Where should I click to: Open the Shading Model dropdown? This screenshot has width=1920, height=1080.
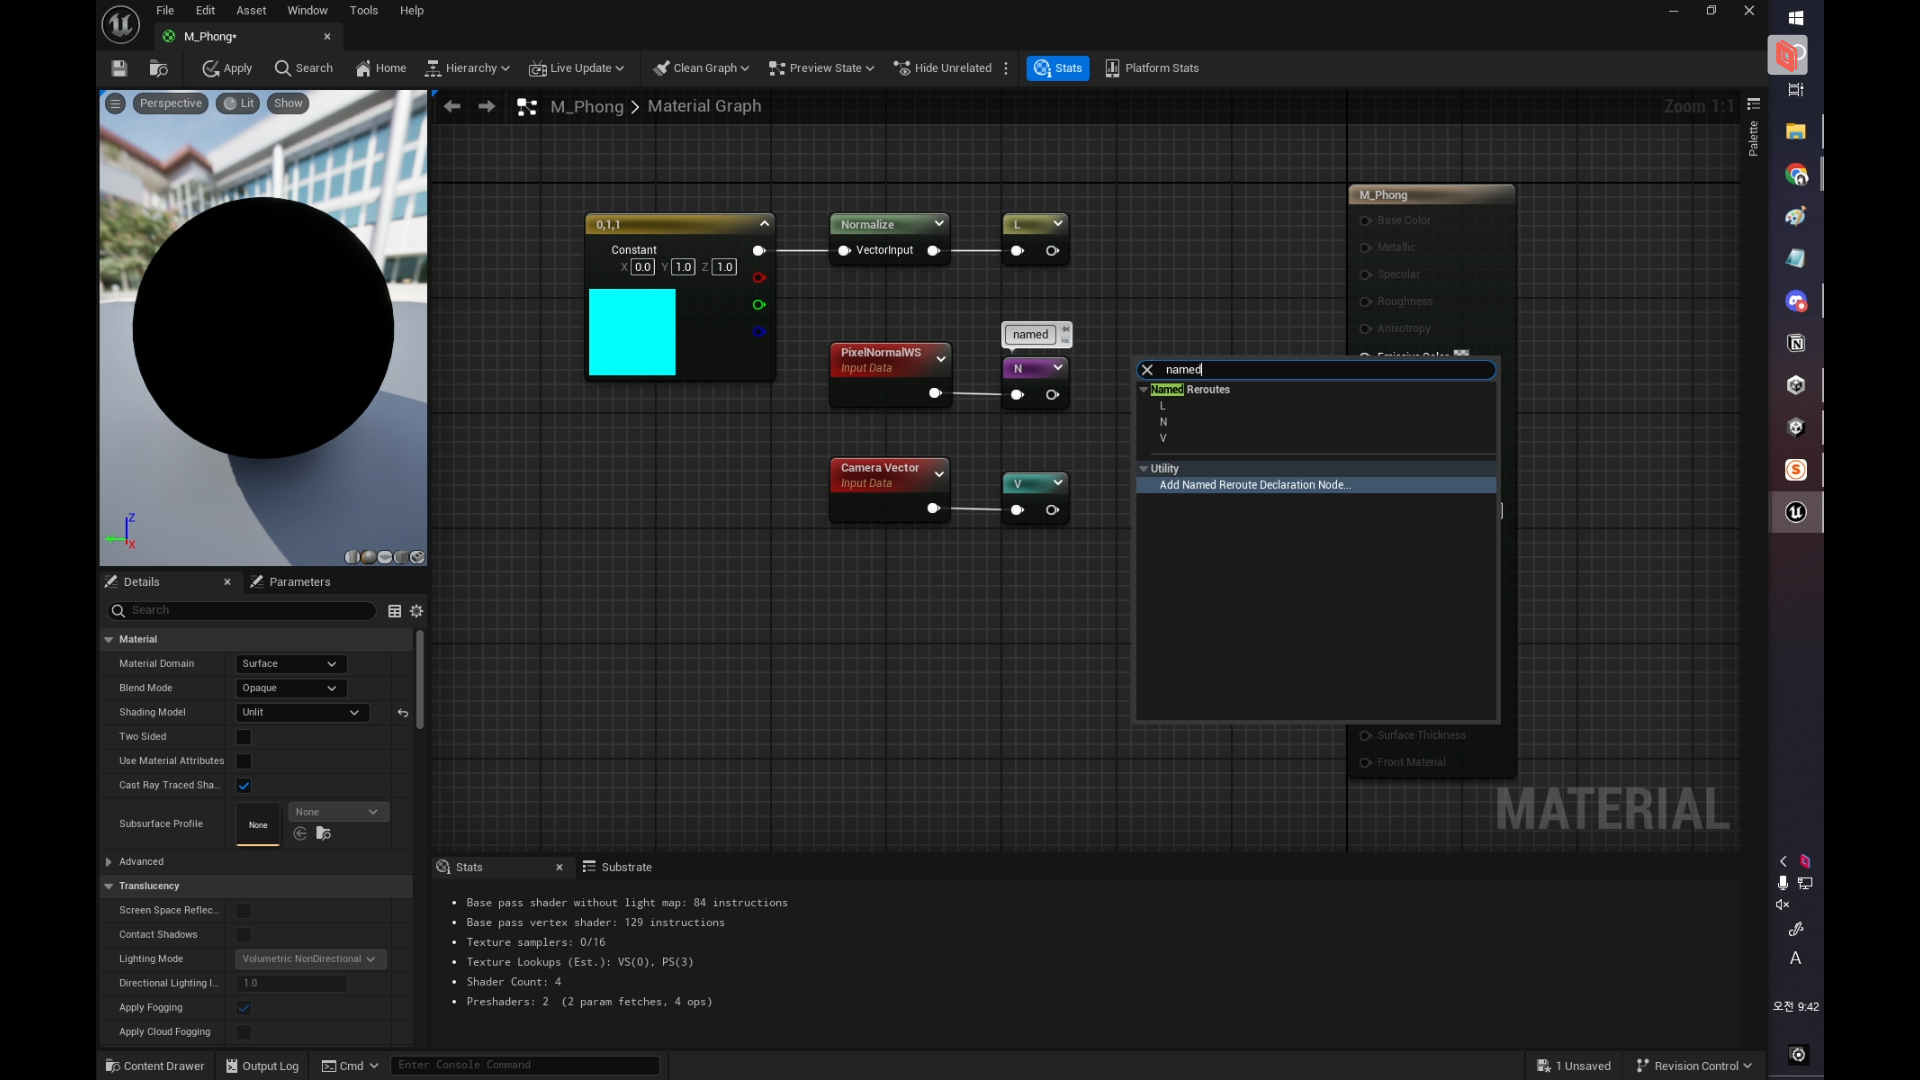click(301, 713)
